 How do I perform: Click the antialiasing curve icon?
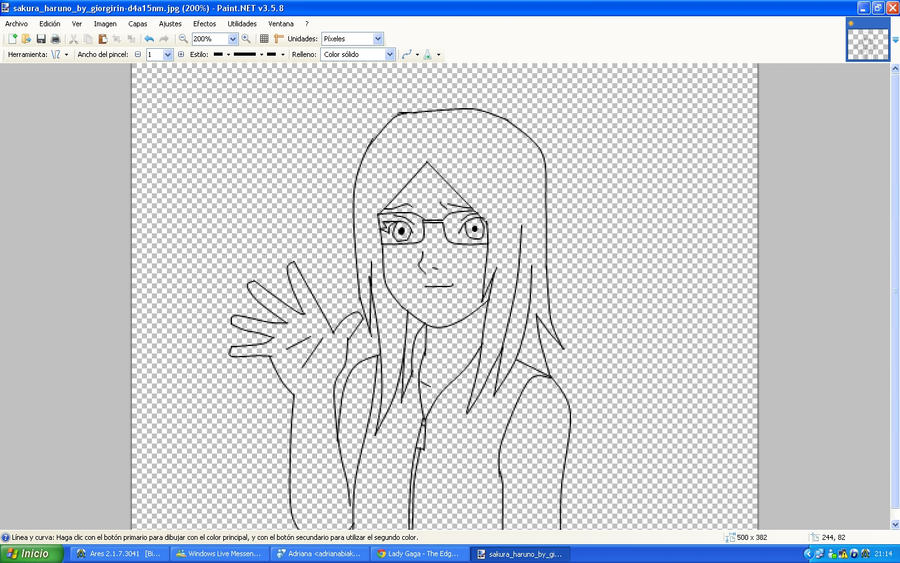click(406, 55)
